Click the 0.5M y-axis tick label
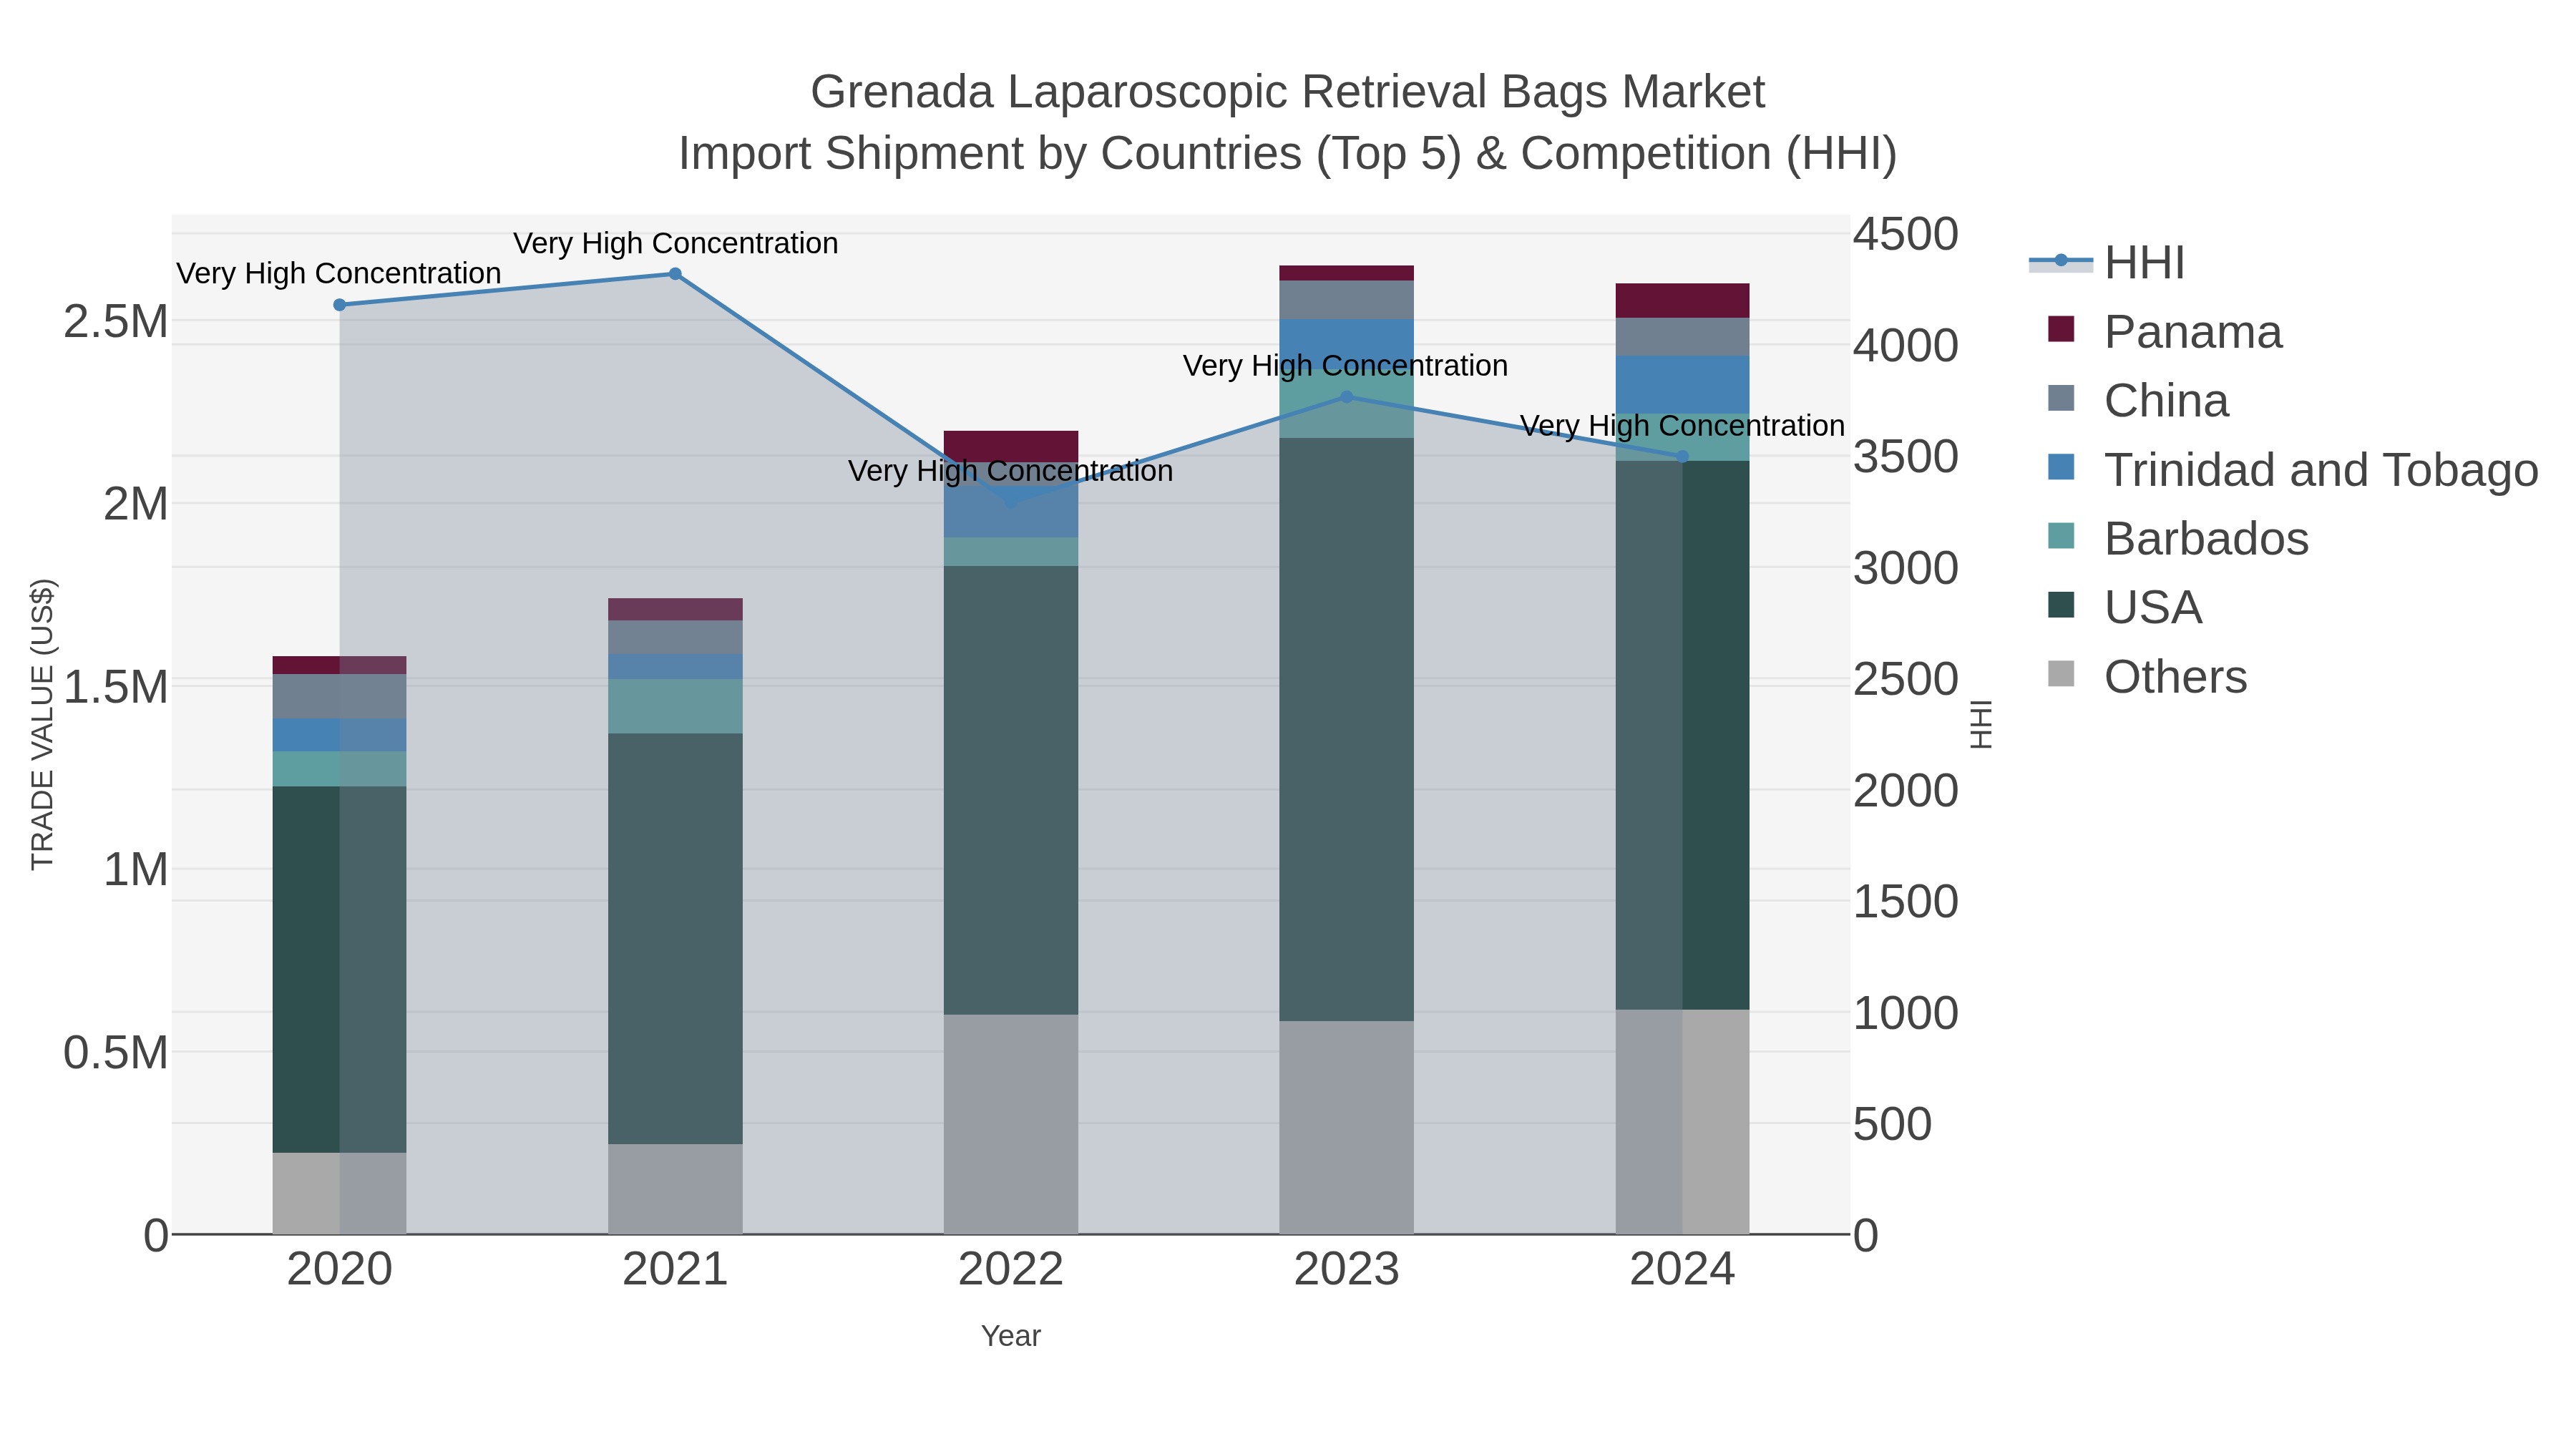The width and height of the screenshot is (2576, 1449). point(115,1053)
